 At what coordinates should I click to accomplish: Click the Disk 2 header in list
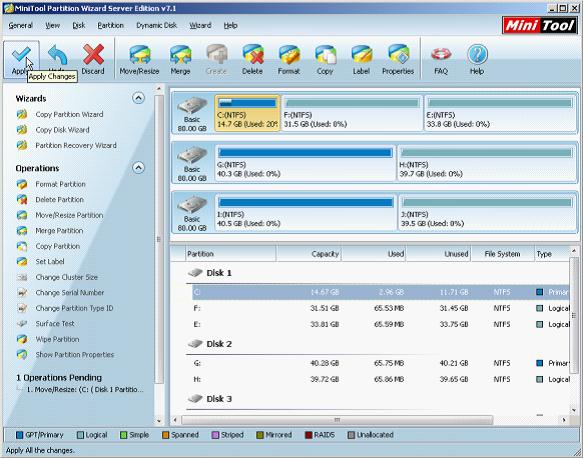[x=219, y=344]
